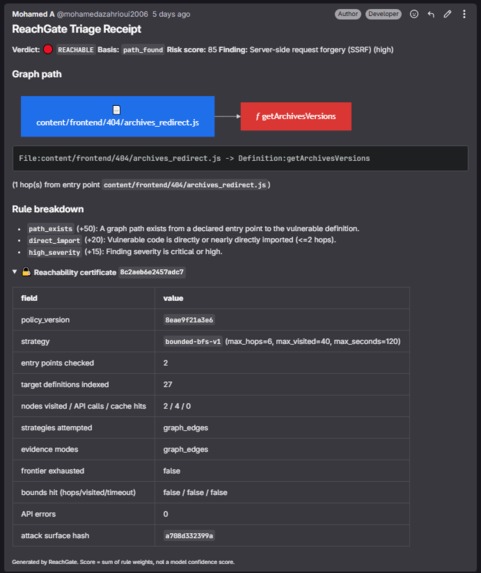Click the direct_import rule code
This screenshot has height=573, width=481.
[x=54, y=240]
